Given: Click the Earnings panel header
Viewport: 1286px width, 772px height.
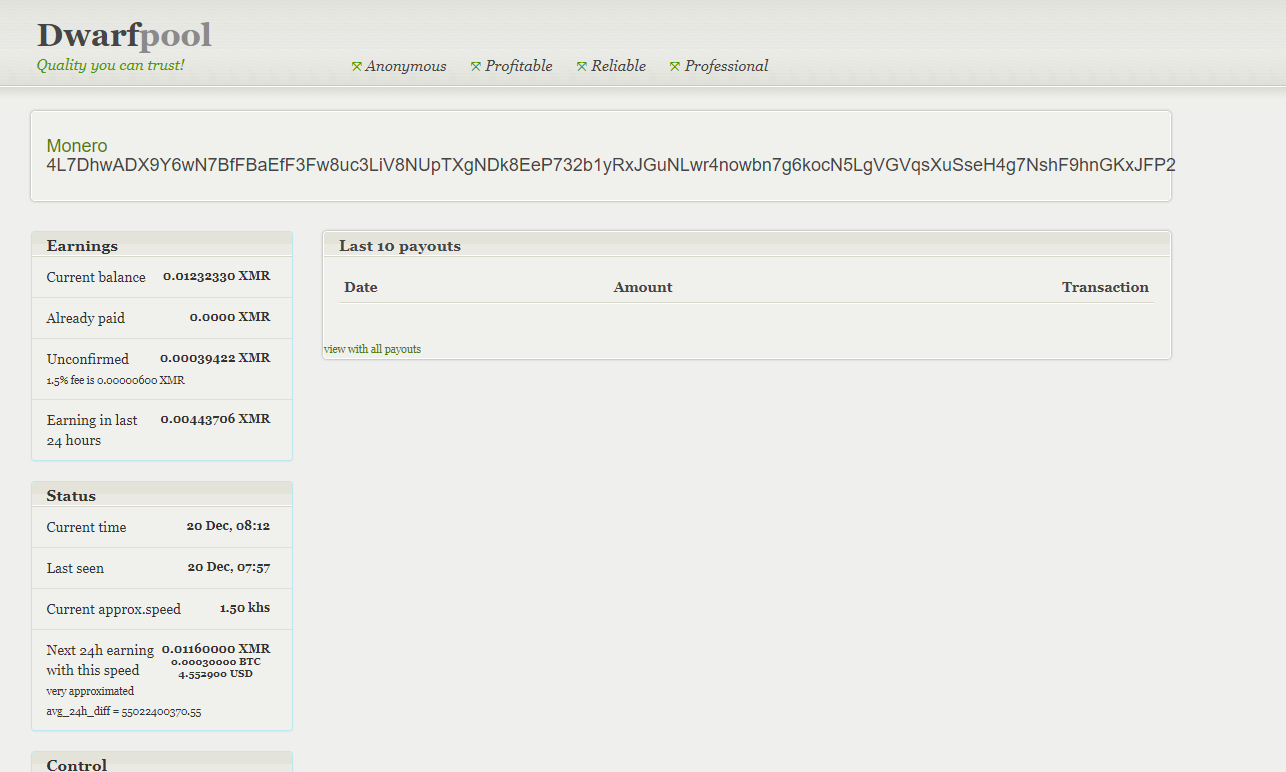Looking at the screenshot, I should click(82, 246).
